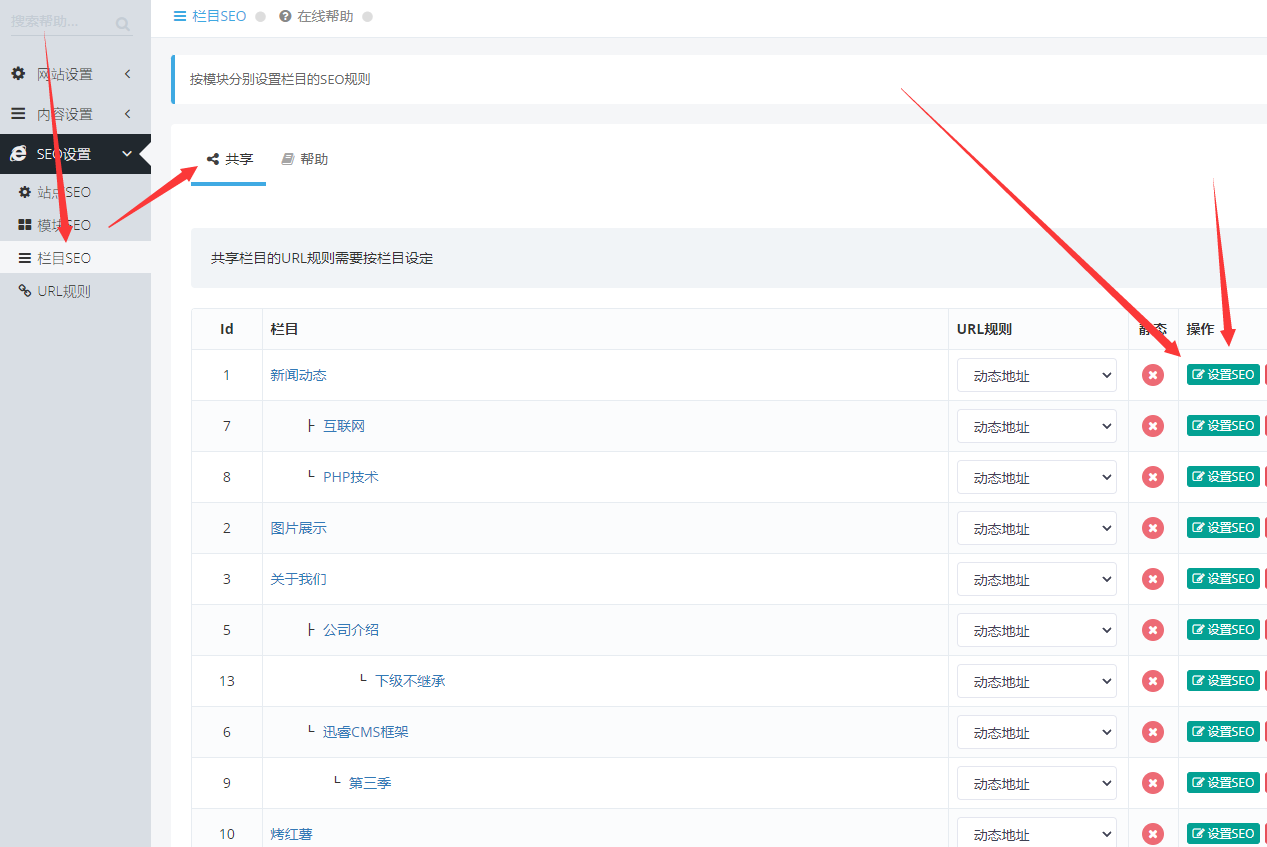Switch to the 共享 tab
This screenshot has height=847, width=1267.
pos(229,159)
